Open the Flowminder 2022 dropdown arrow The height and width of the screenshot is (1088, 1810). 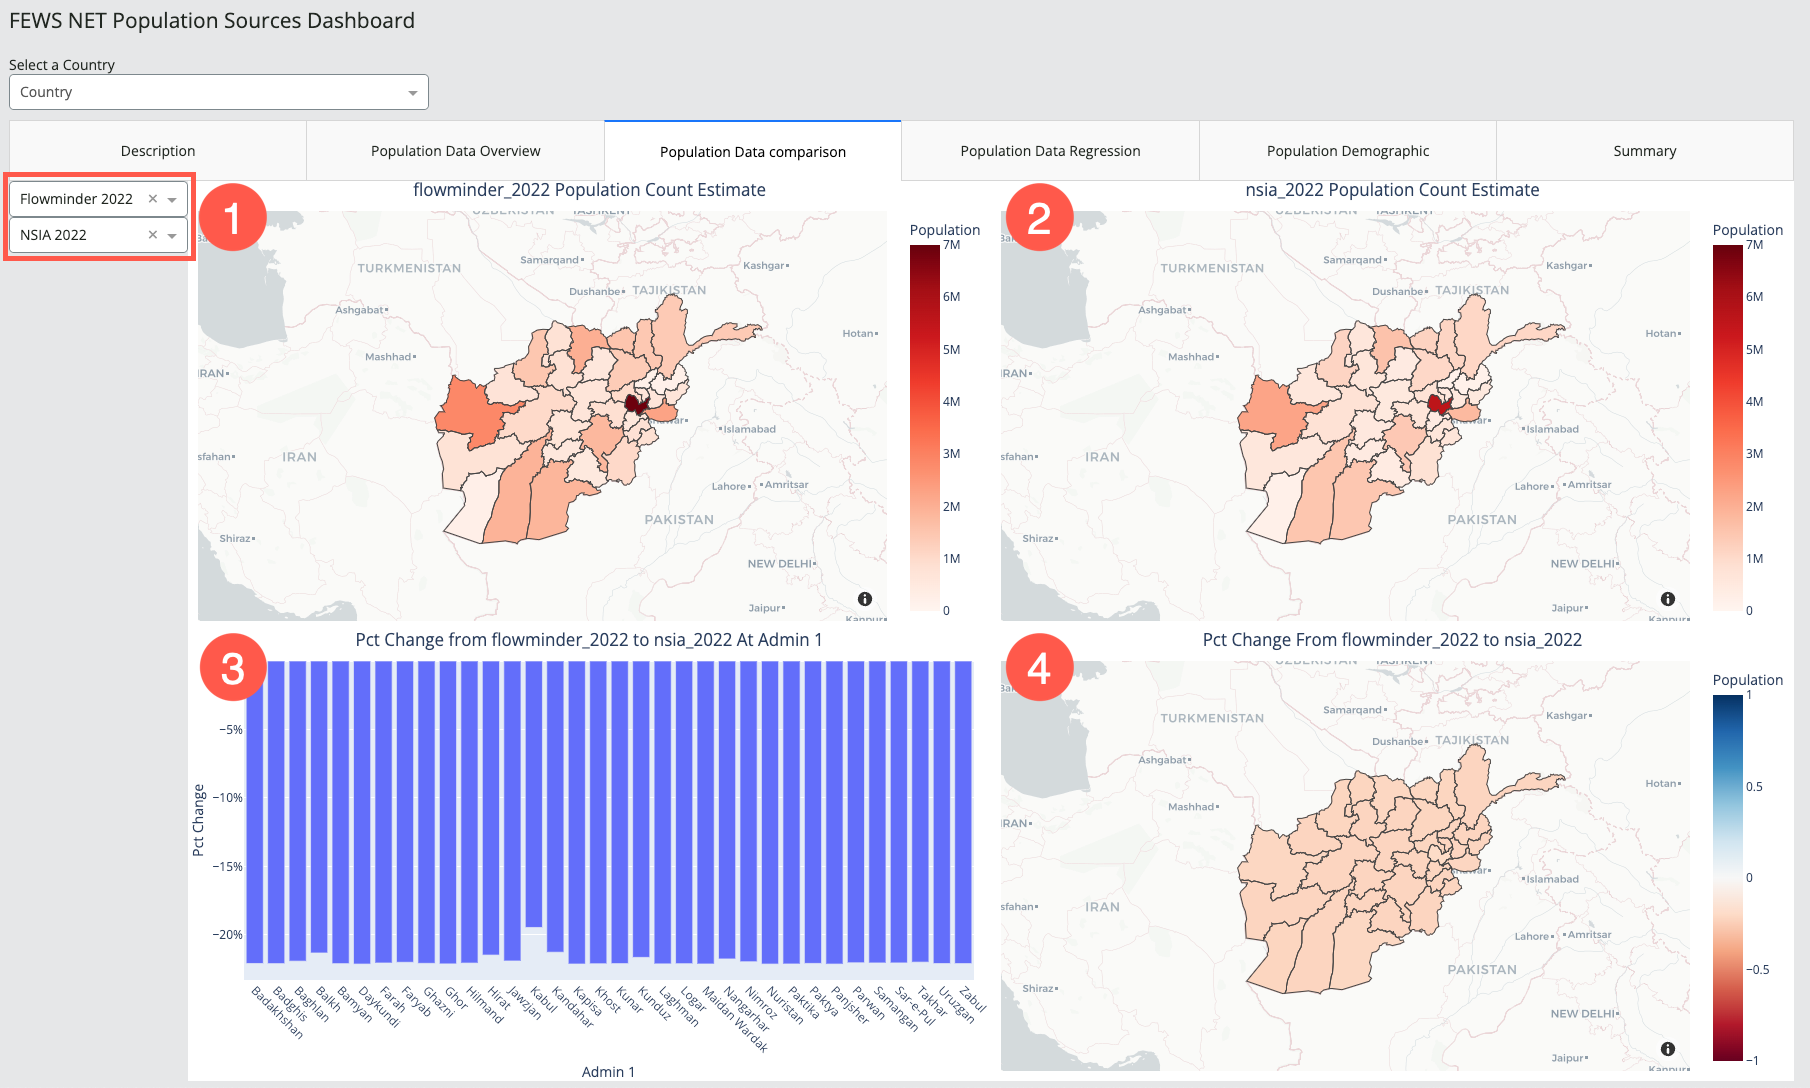point(172,200)
